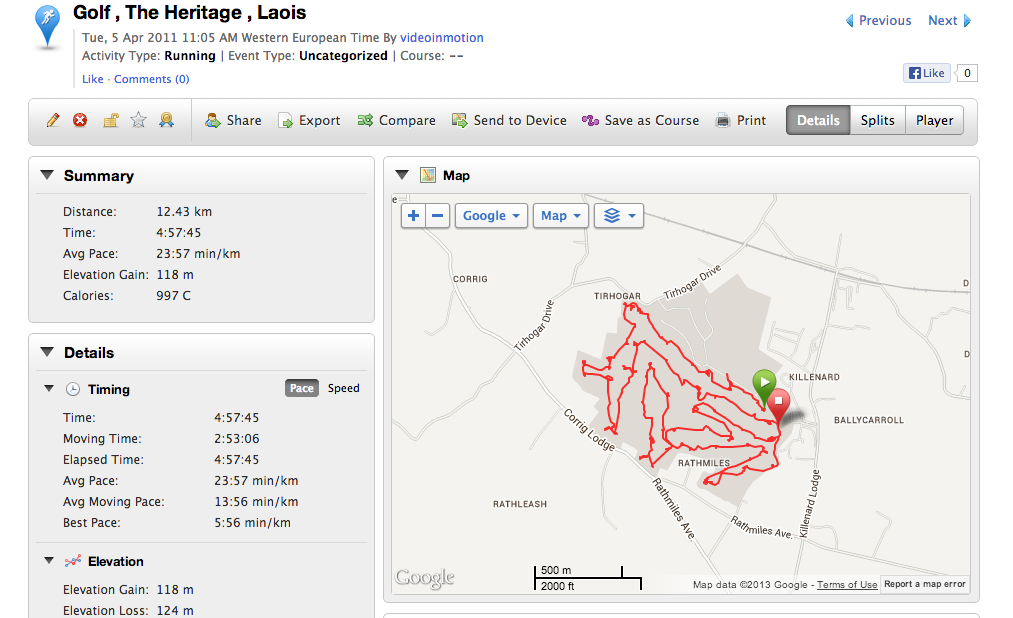This screenshot has width=1013, height=618.
Task: Click the Moving Time value 2:53:06
Action: click(x=236, y=438)
